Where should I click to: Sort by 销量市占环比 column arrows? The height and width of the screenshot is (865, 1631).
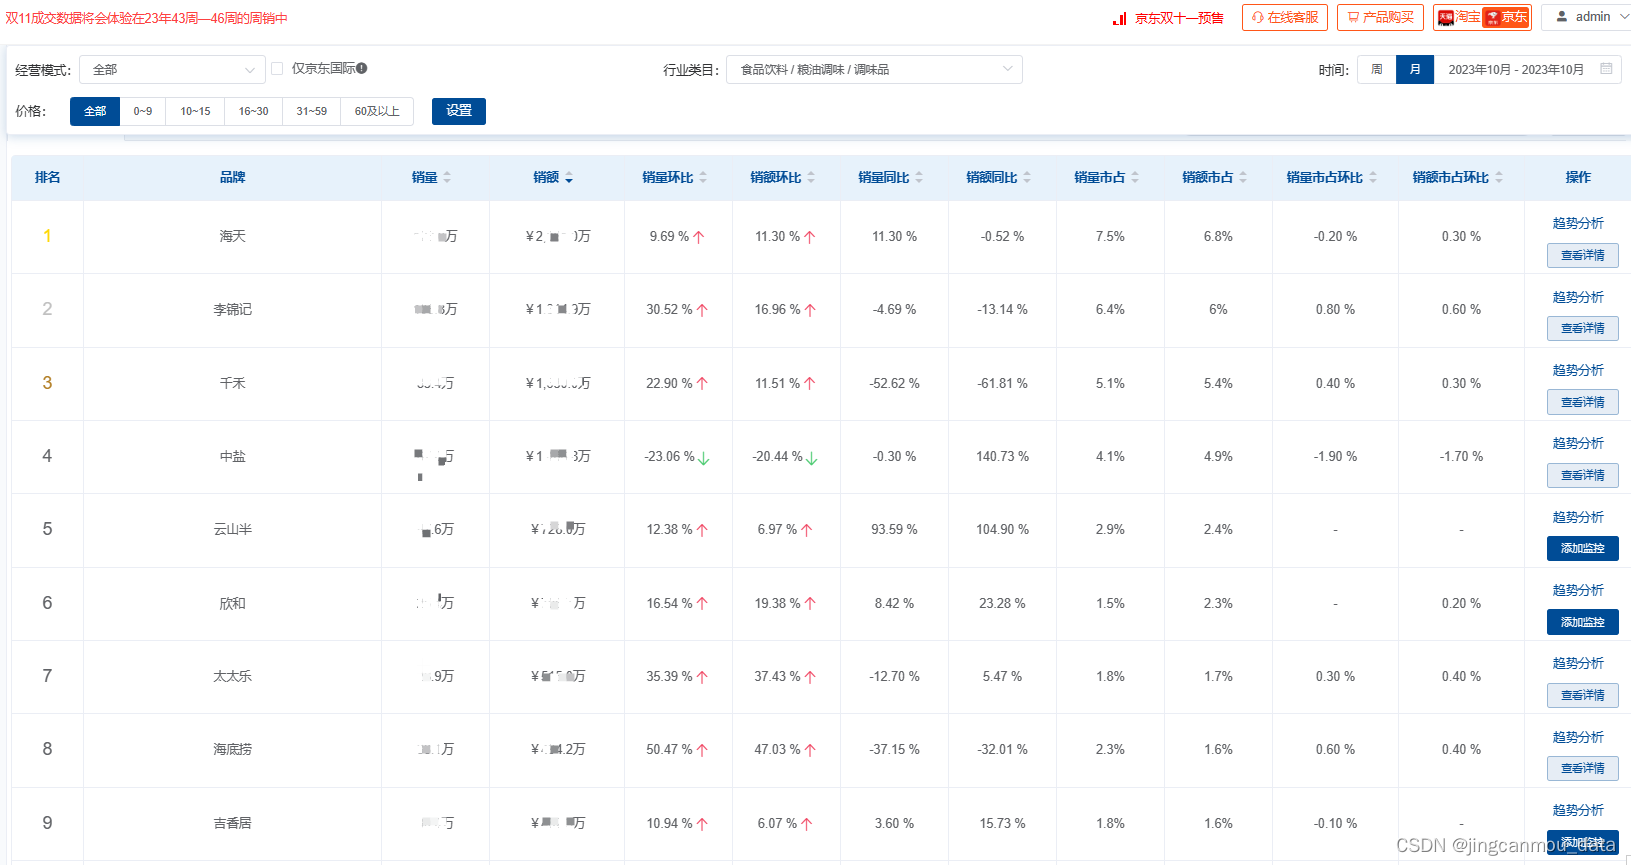pyautogui.click(x=1373, y=177)
